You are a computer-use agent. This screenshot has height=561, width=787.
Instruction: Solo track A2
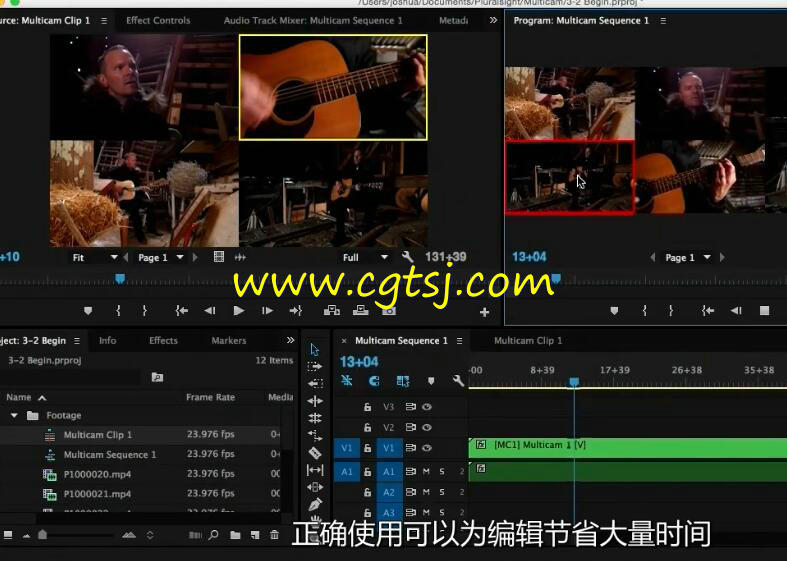point(442,492)
